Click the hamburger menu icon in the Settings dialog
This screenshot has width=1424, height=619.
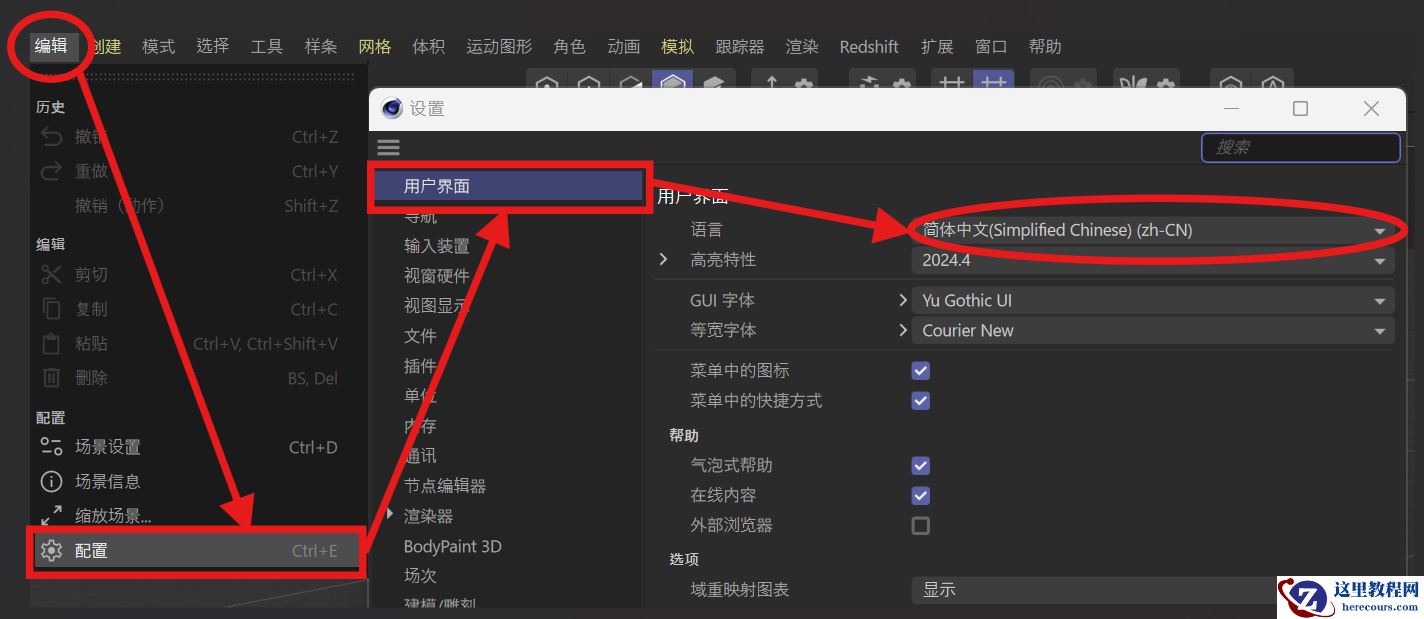pyautogui.click(x=388, y=147)
